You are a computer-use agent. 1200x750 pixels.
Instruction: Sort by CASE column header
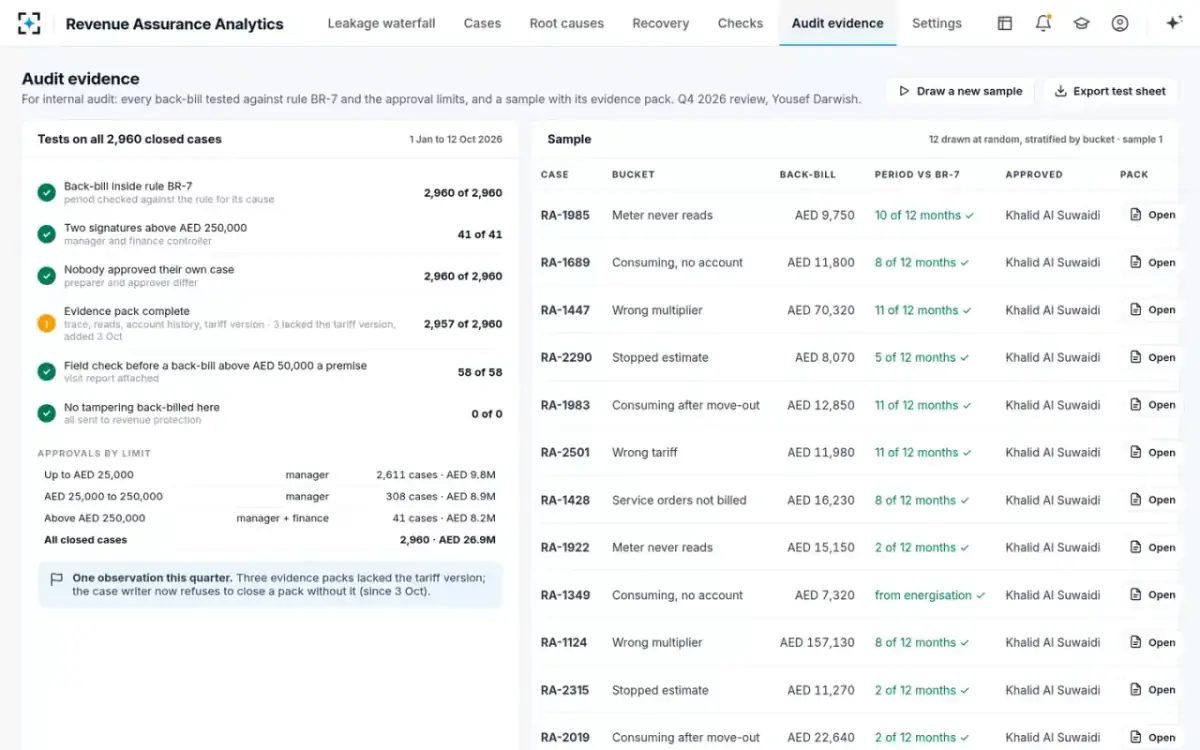554,174
